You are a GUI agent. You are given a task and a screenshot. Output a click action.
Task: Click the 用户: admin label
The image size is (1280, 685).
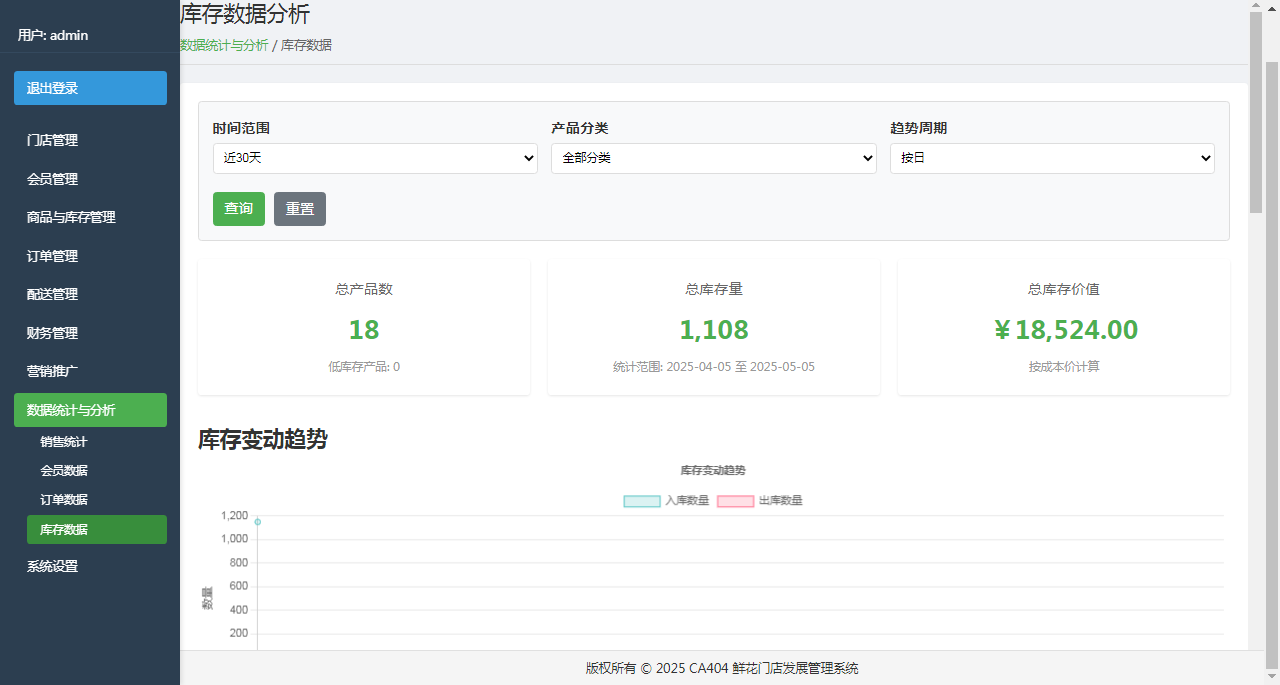click(53, 35)
